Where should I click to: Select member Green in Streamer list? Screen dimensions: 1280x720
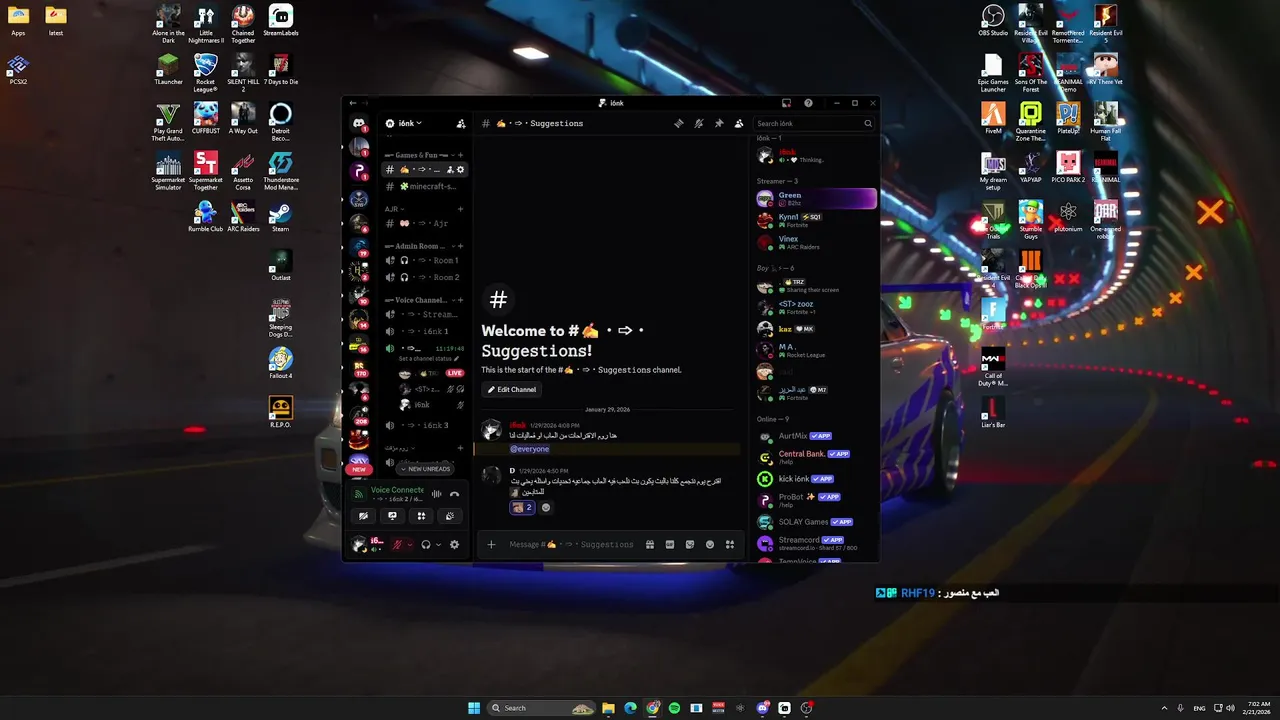816,199
